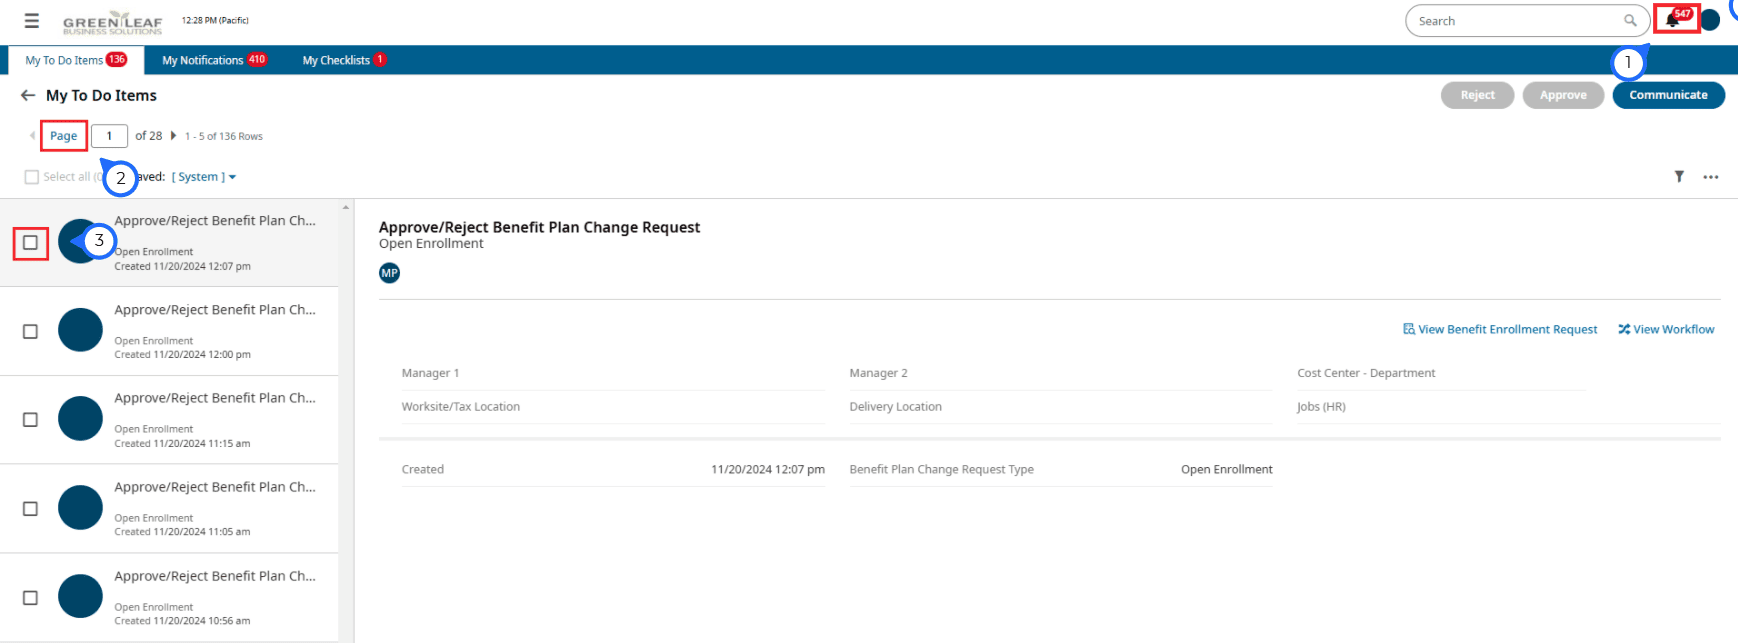Image resolution: width=1738 pixels, height=643 pixels.
Task: Open the hamburger navigation menu
Action: tap(32, 20)
